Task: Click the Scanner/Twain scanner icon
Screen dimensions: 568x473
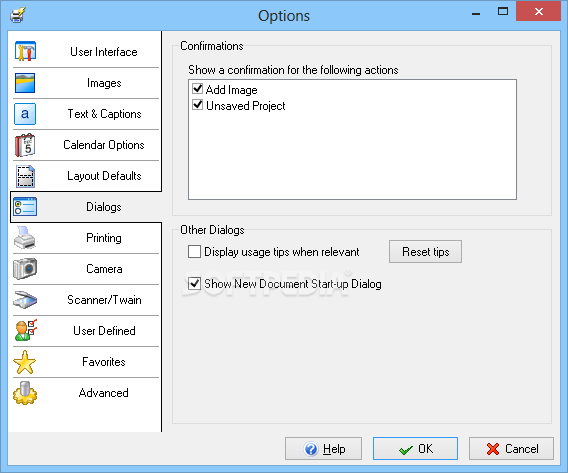Action: pos(25,300)
